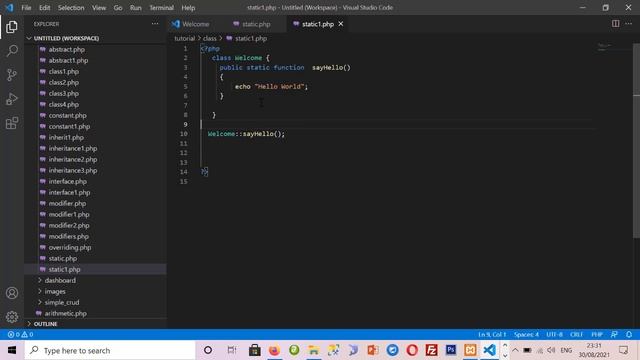The height and width of the screenshot is (360, 640).
Task: Open XAMPP from the taskbar
Action: pos(470,350)
